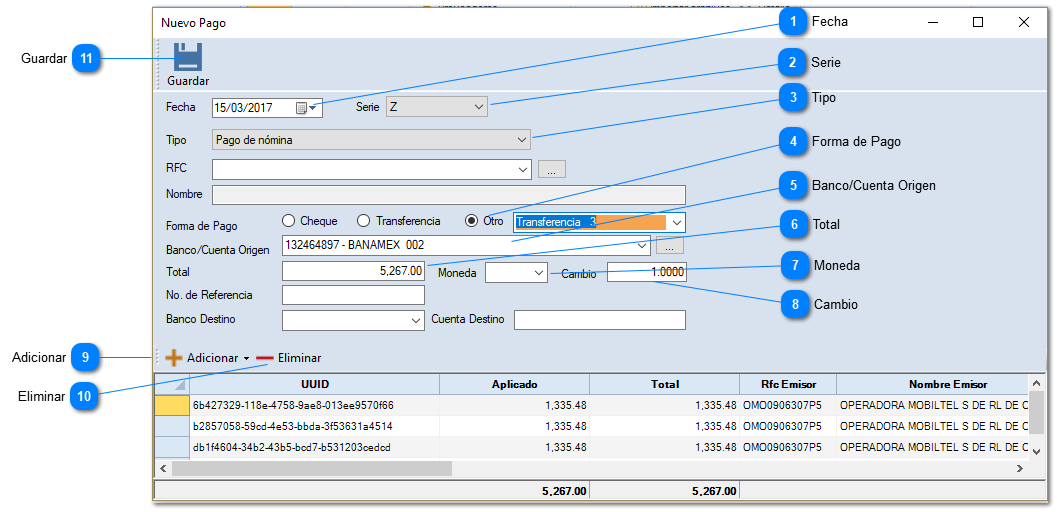This screenshot has height=512, width=1057.
Task: Click the No. de Referencia input field
Action: point(354,295)
